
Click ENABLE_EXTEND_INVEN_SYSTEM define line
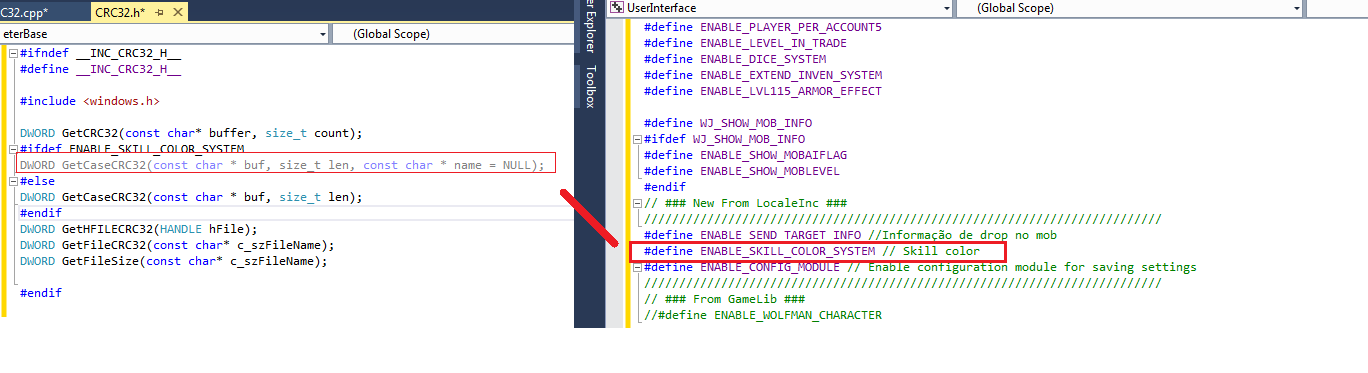point(763,75)
